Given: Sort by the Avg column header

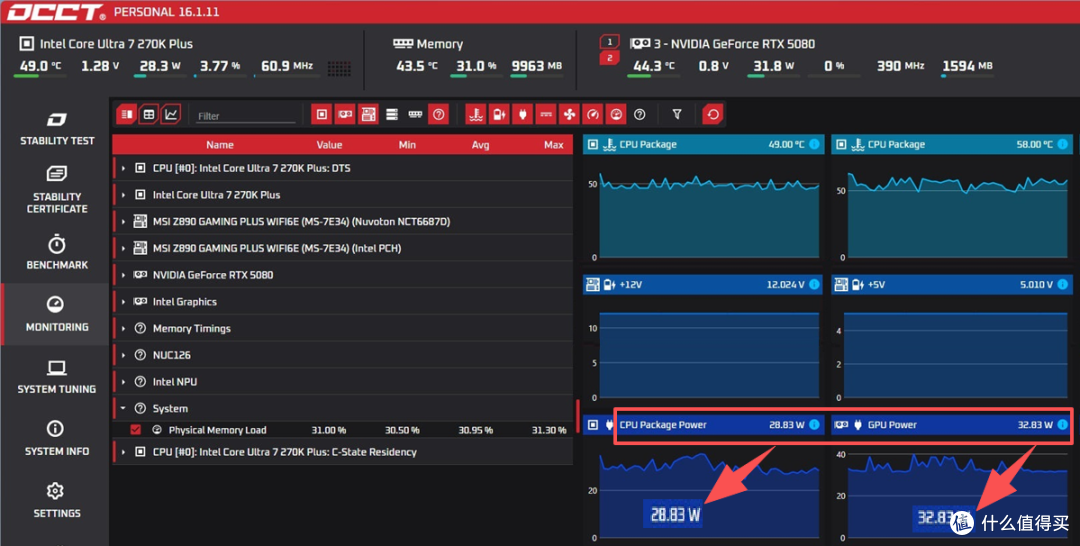Looking at the screenshot, I should [x=480, y=145].
